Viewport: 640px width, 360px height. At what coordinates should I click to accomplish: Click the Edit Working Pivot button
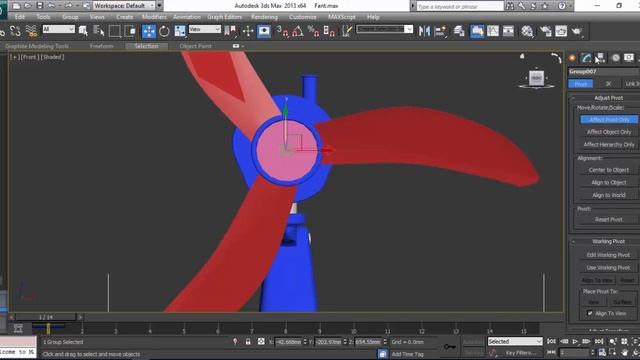(609, 255)
